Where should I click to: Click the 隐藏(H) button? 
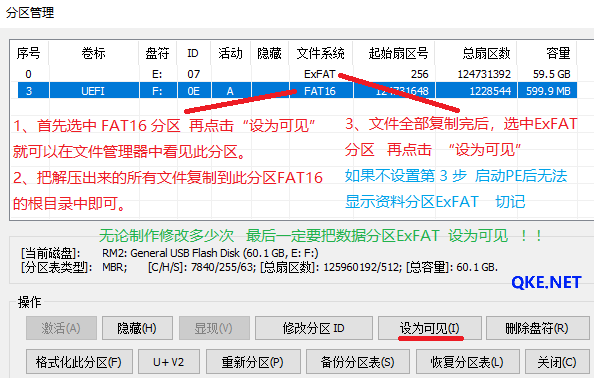coord(137,328)
